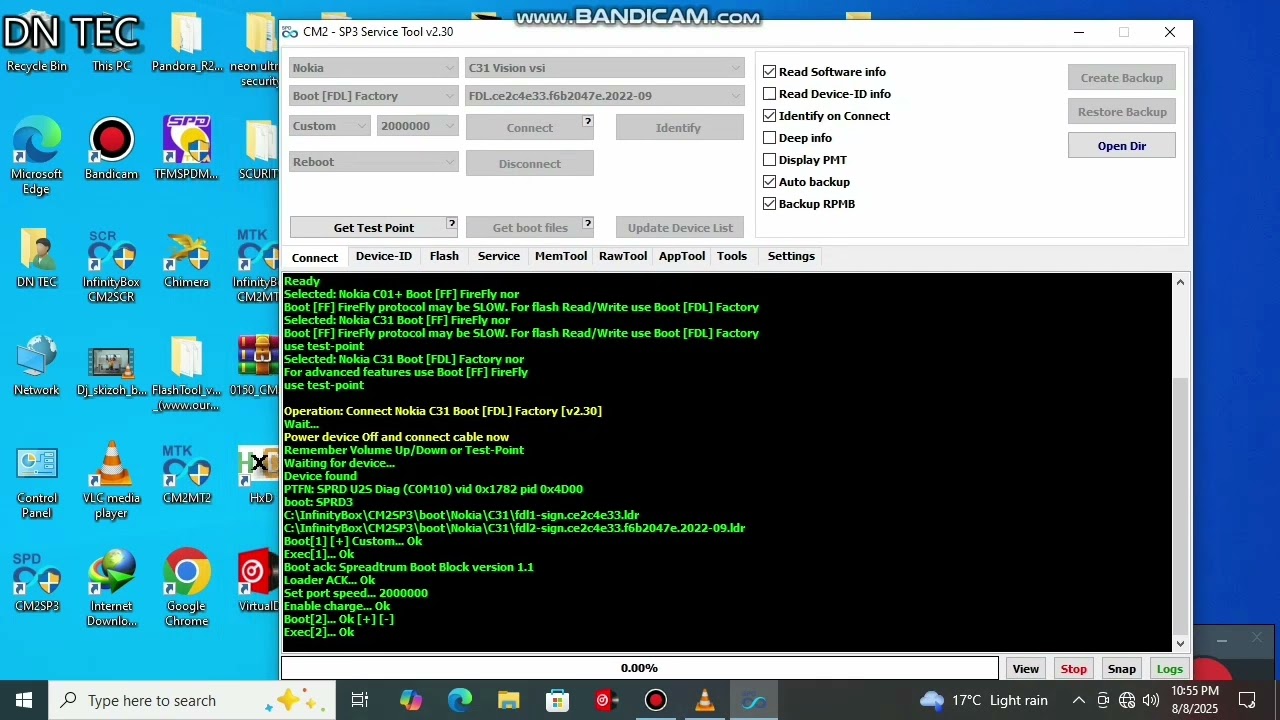Switch to the RawTool tab
1280x720 pixels.
(623, 256)
